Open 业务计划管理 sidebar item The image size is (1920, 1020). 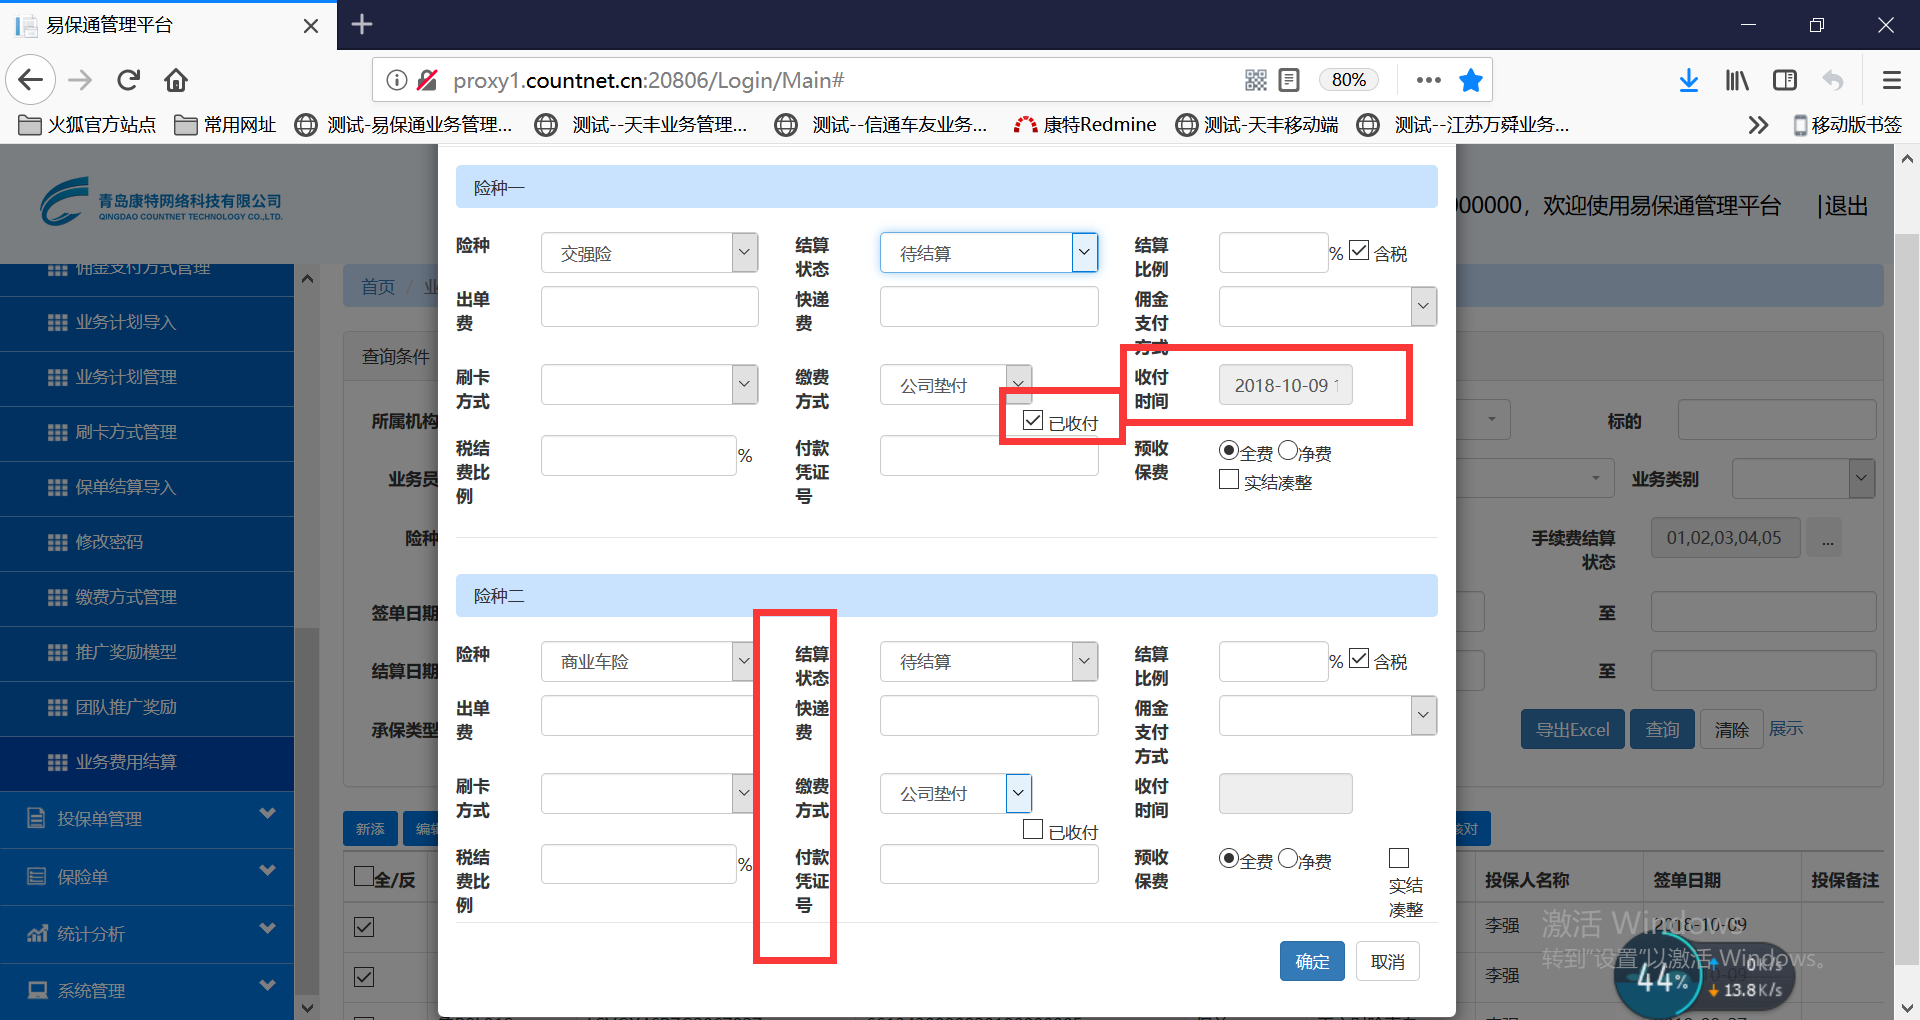147,378
